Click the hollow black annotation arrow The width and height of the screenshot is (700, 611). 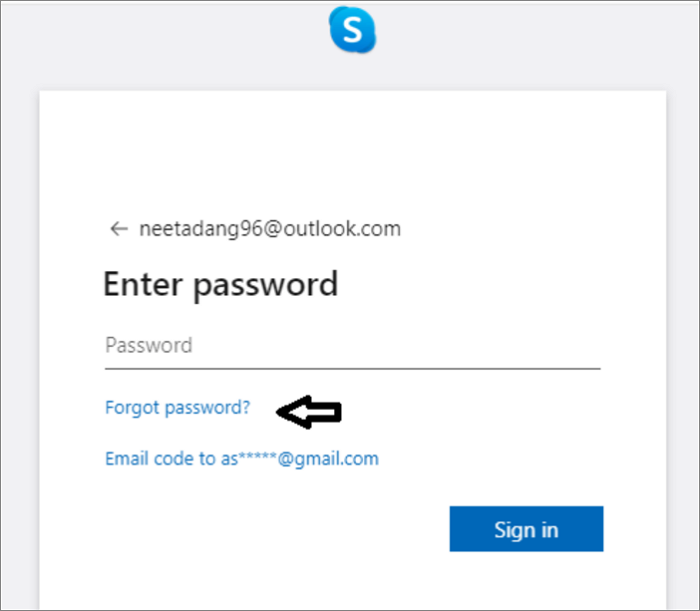[x=309, y=410]
